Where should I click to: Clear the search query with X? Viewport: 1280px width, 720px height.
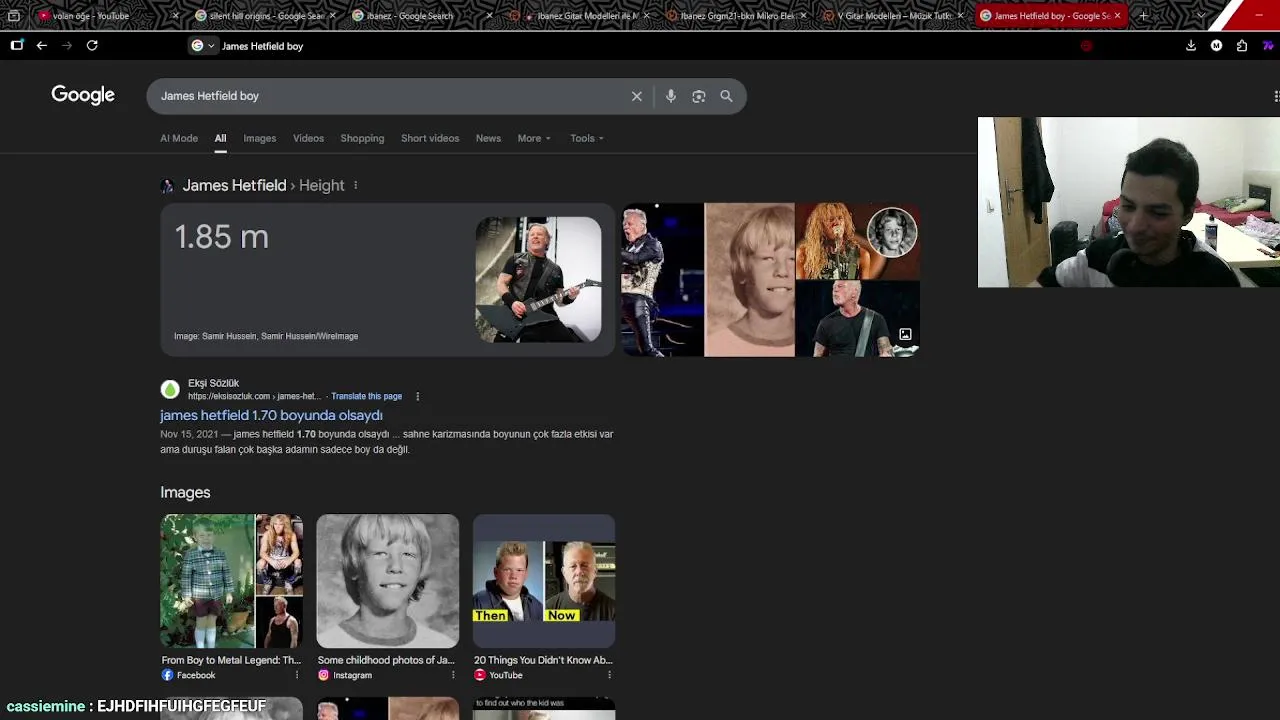point(637,96)
